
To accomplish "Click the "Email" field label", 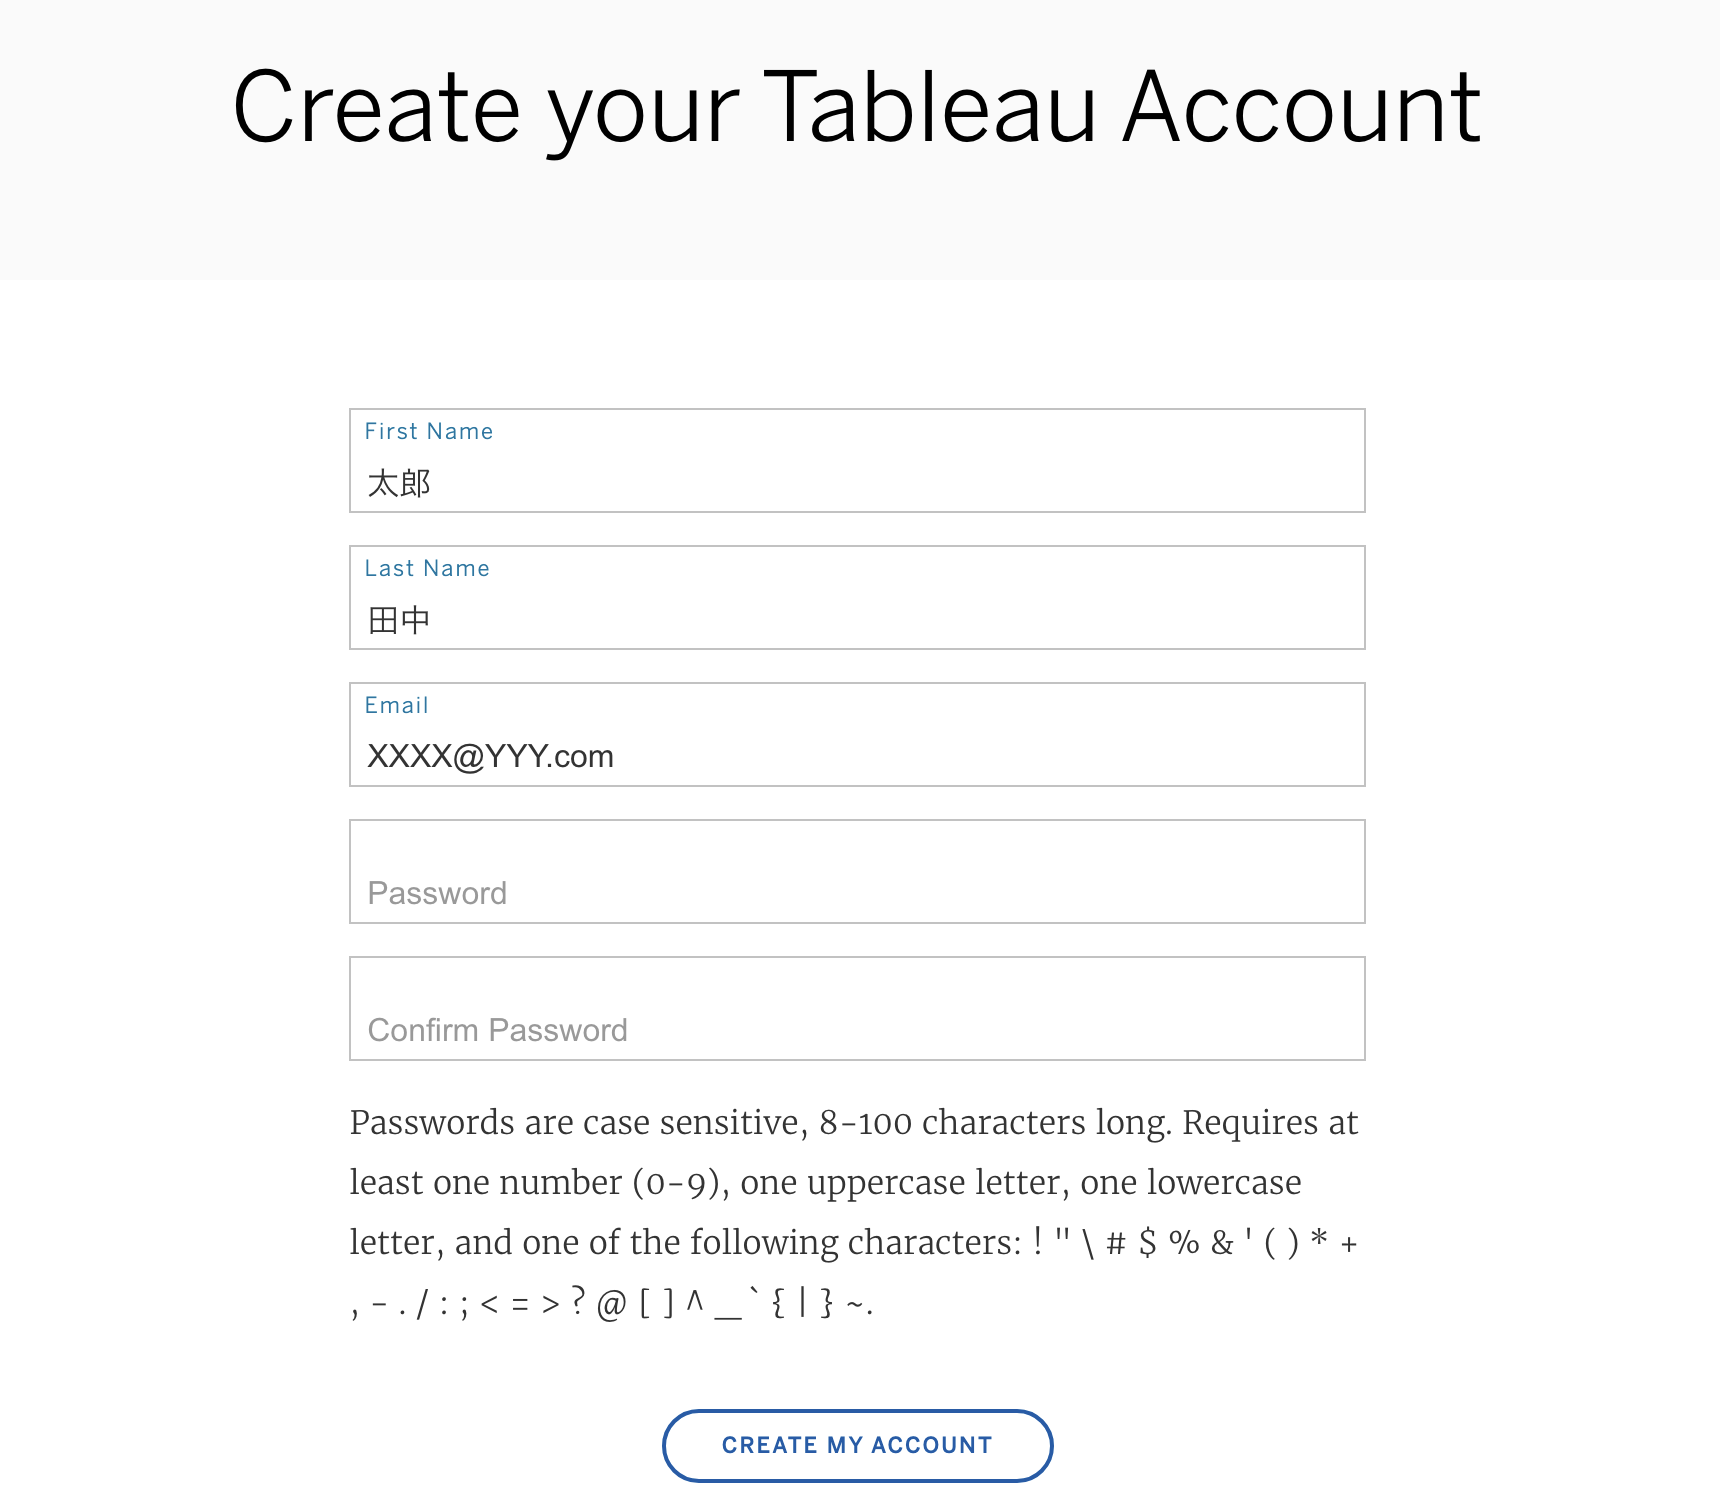I will [x=396, y=705].
